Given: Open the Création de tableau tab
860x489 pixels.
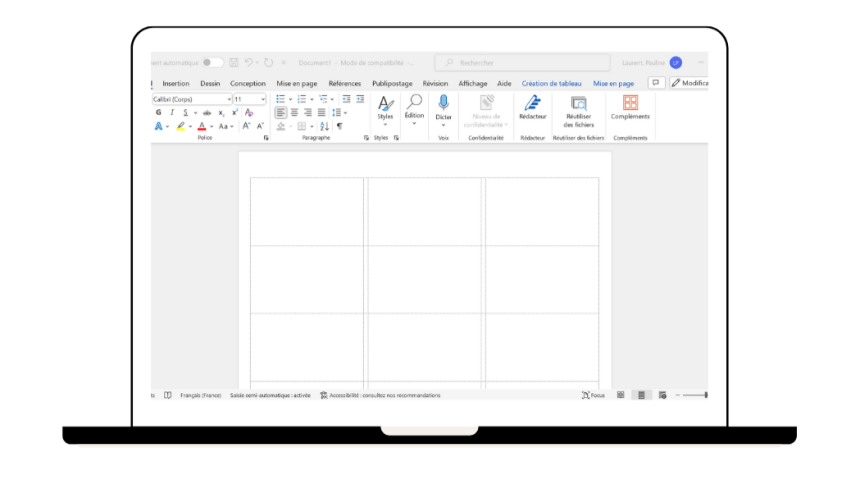Looking at the screenshot, I should pos(551,83).
